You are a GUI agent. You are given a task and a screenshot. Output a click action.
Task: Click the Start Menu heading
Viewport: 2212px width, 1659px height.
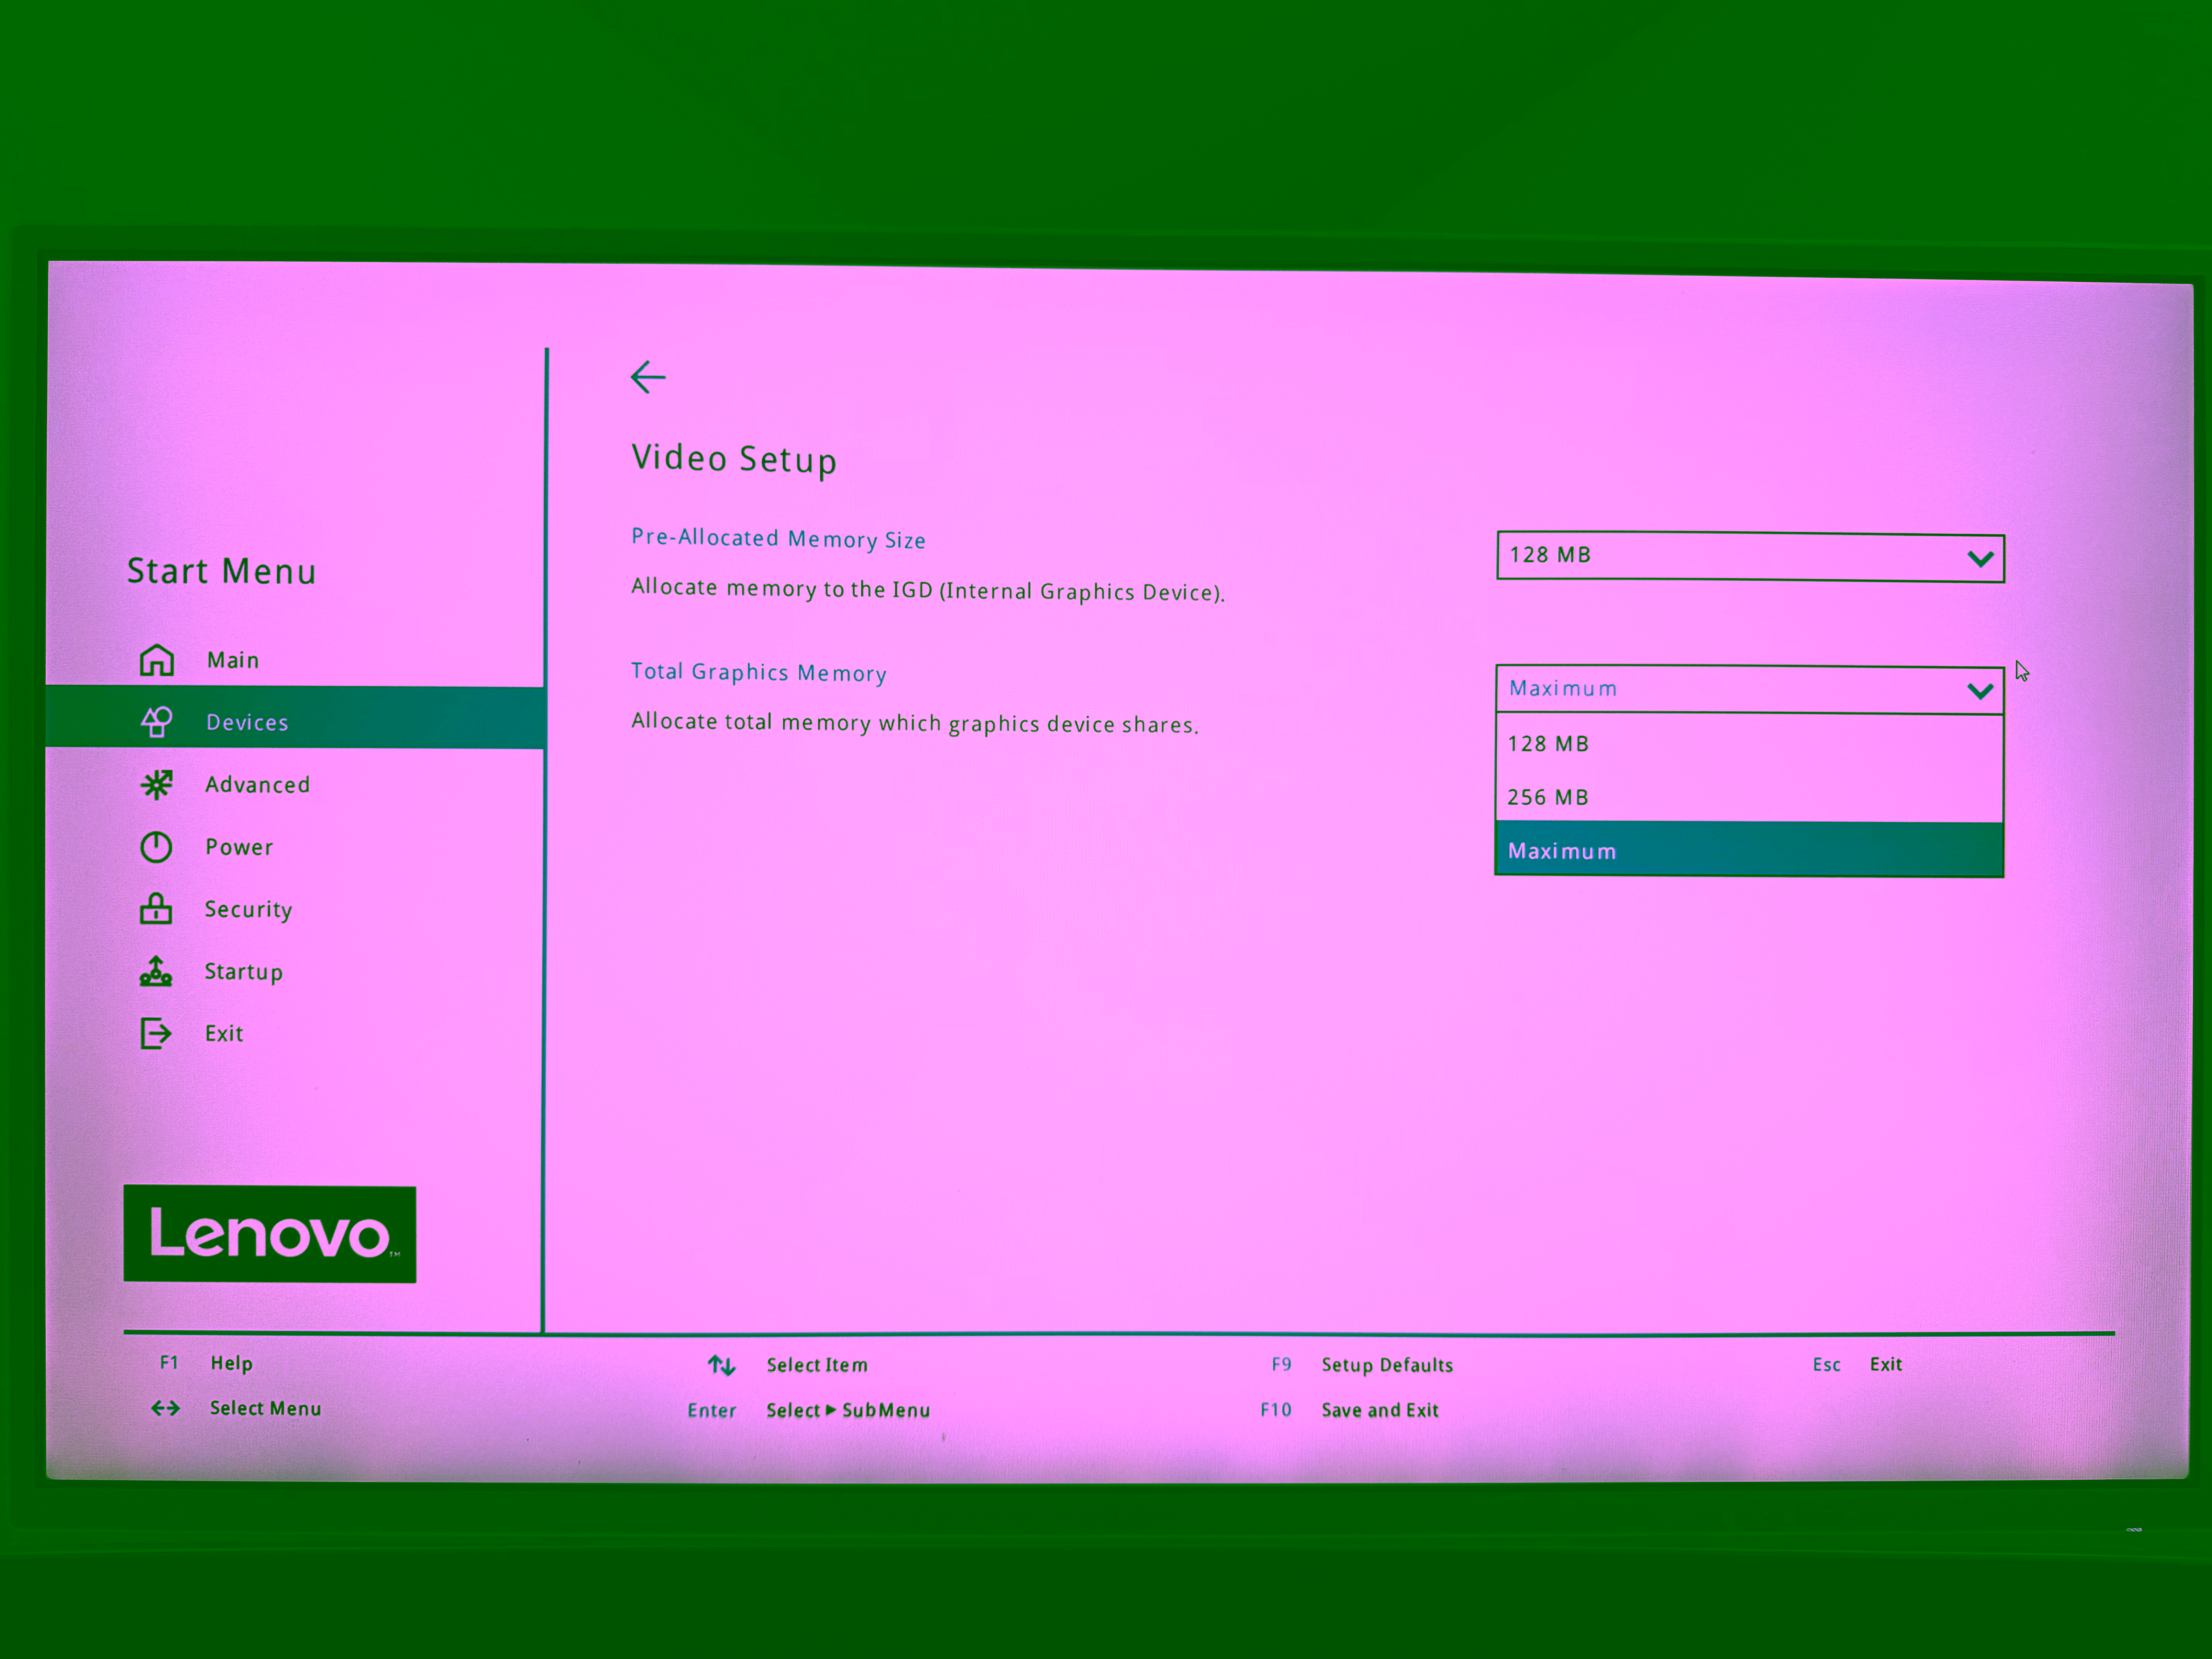click(x=222, y=571)
